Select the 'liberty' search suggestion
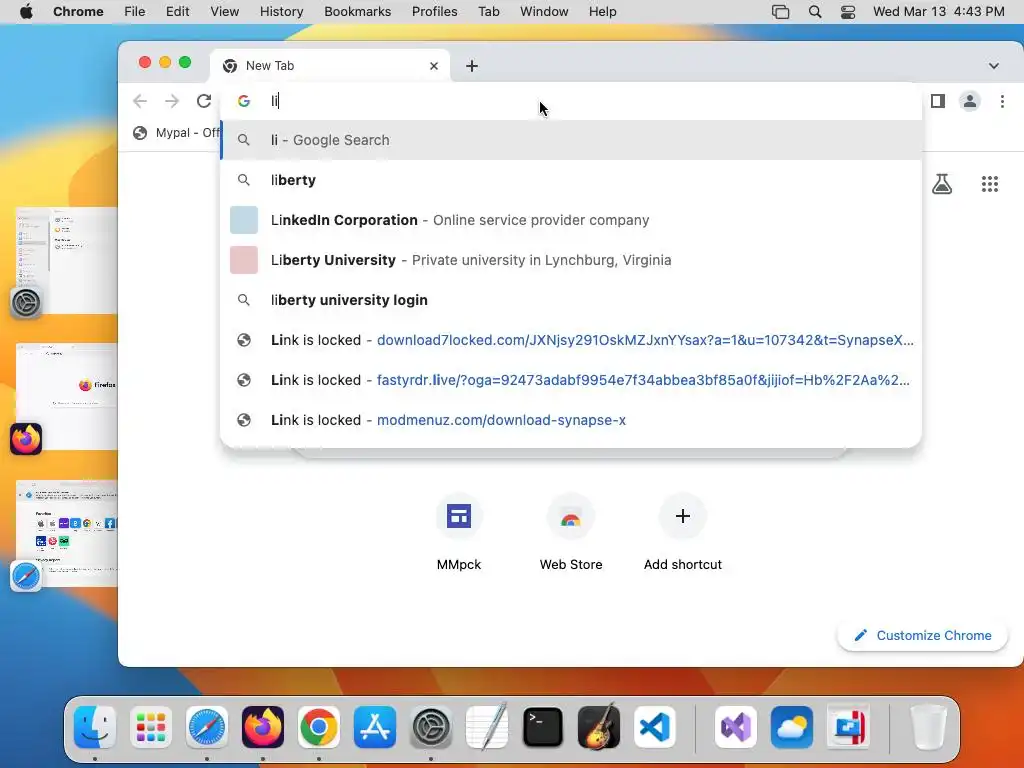 pyautogui.click(x=571, y=180)
